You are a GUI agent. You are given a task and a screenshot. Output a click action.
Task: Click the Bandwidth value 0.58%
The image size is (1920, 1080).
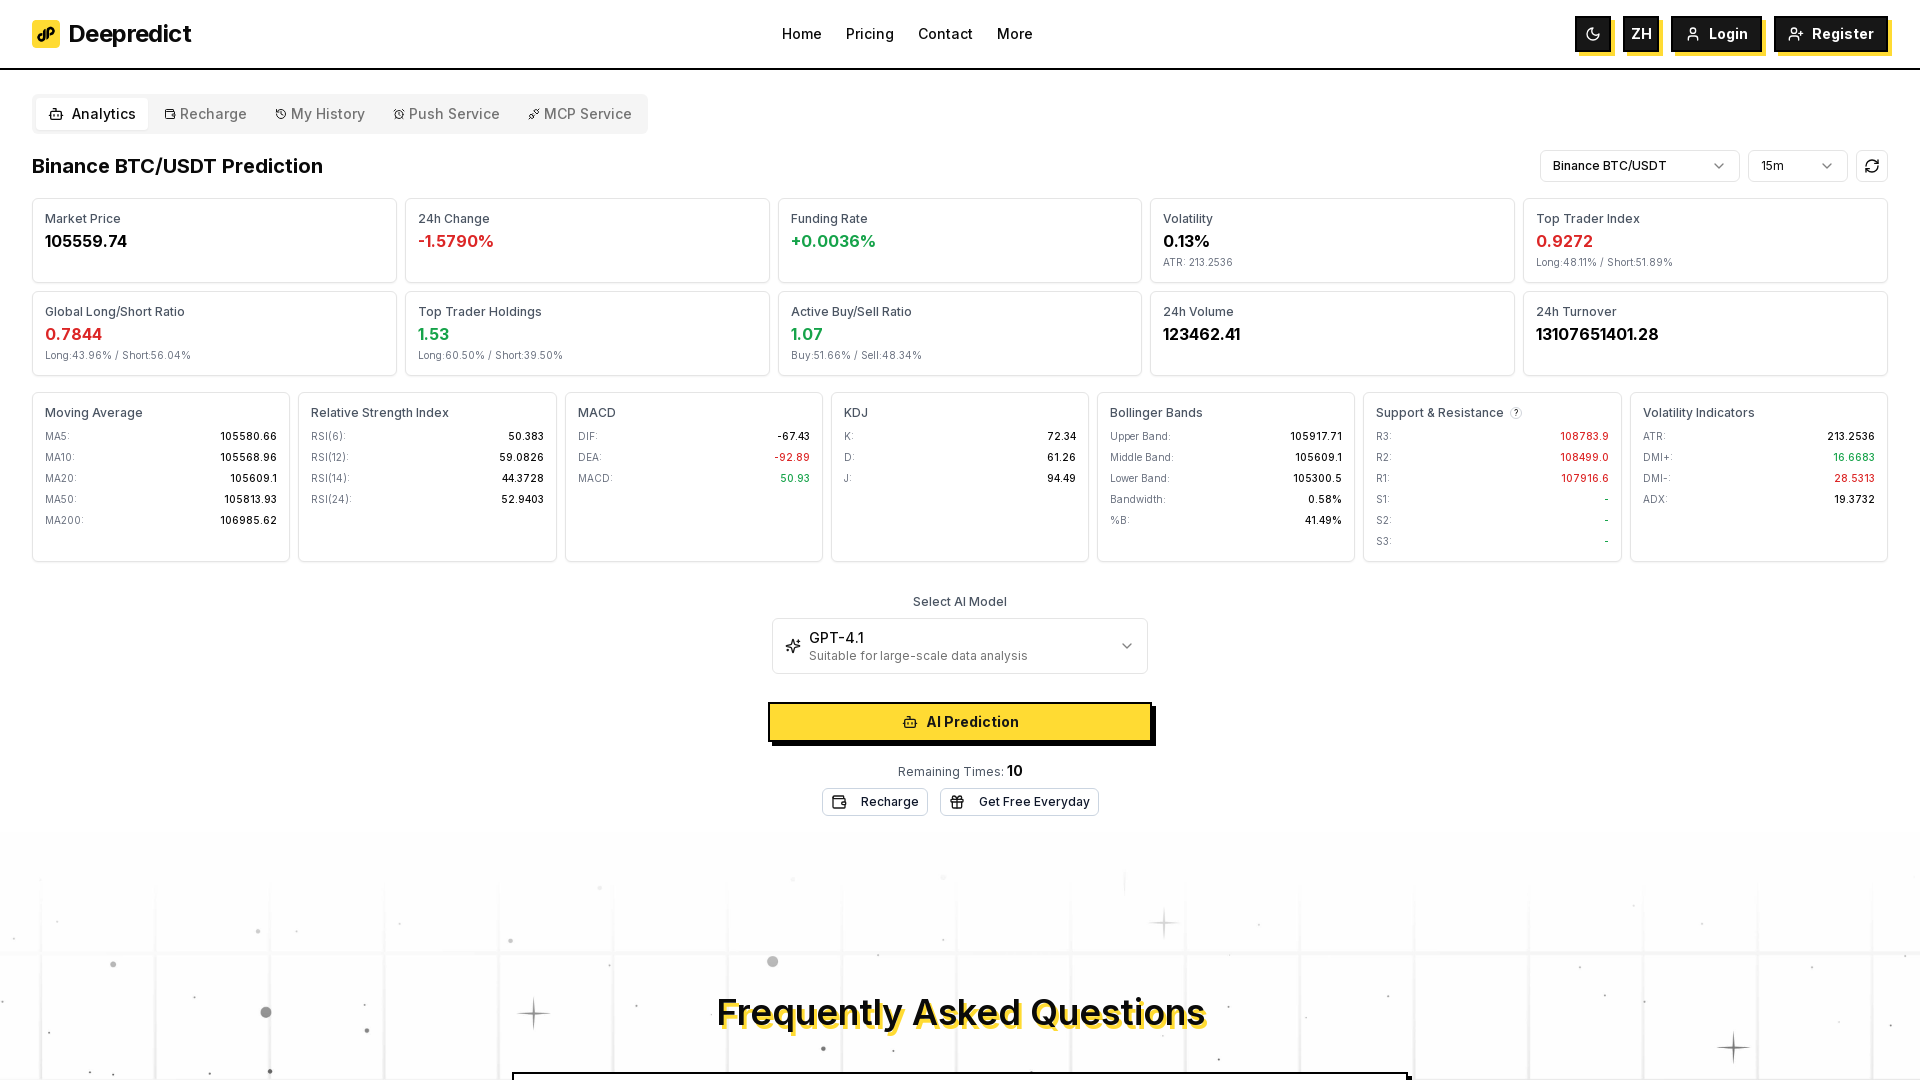[1324, 499]
